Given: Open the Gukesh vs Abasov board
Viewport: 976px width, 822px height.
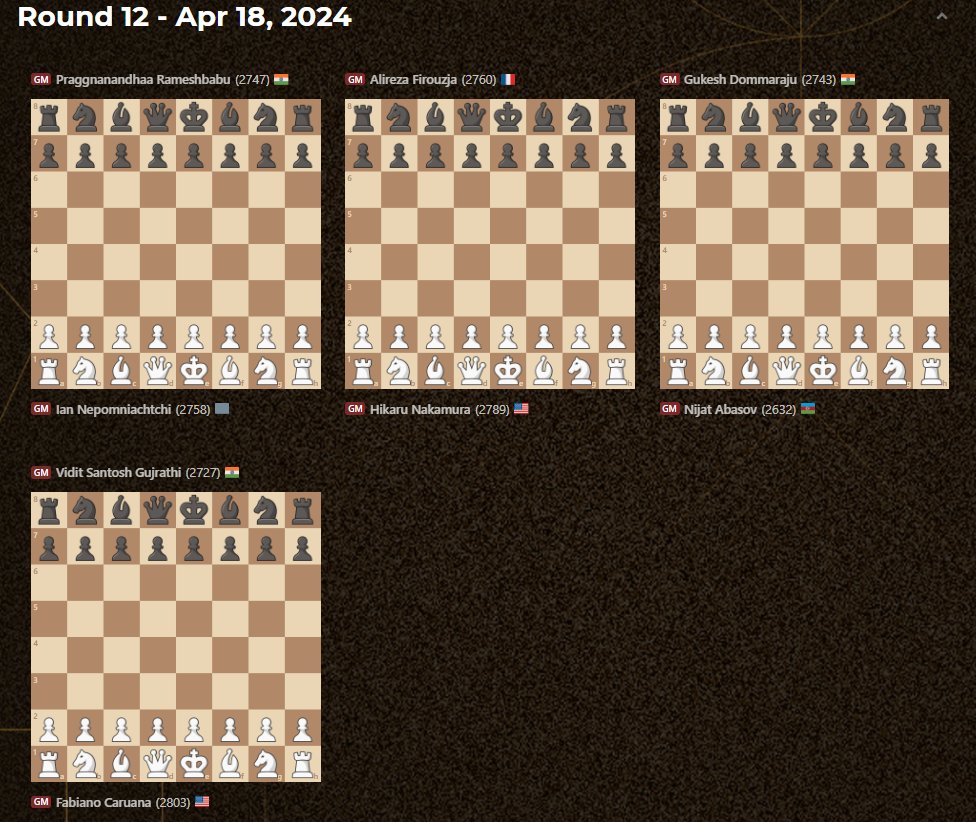Looking at the screenshot, I should (804, 244).
